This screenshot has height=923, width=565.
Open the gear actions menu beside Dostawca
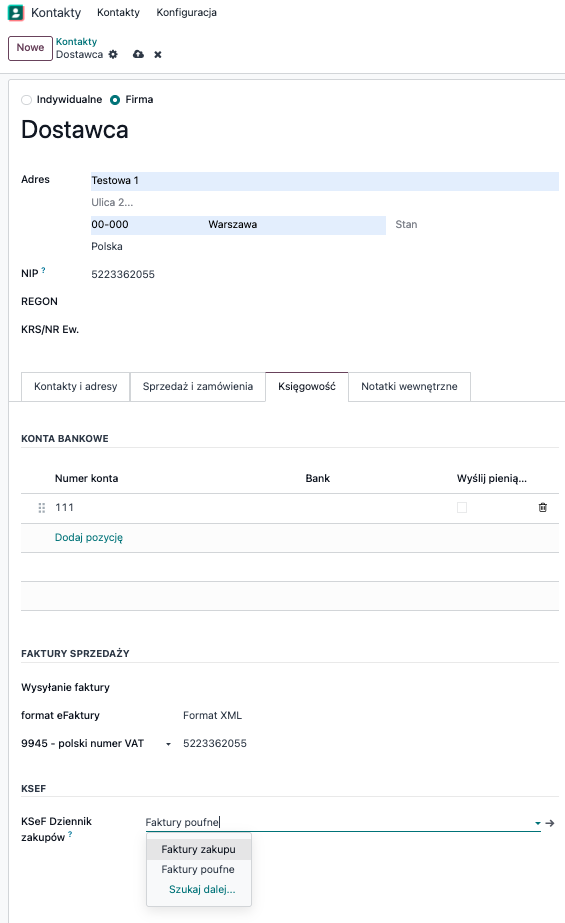(x=113, y=54)
